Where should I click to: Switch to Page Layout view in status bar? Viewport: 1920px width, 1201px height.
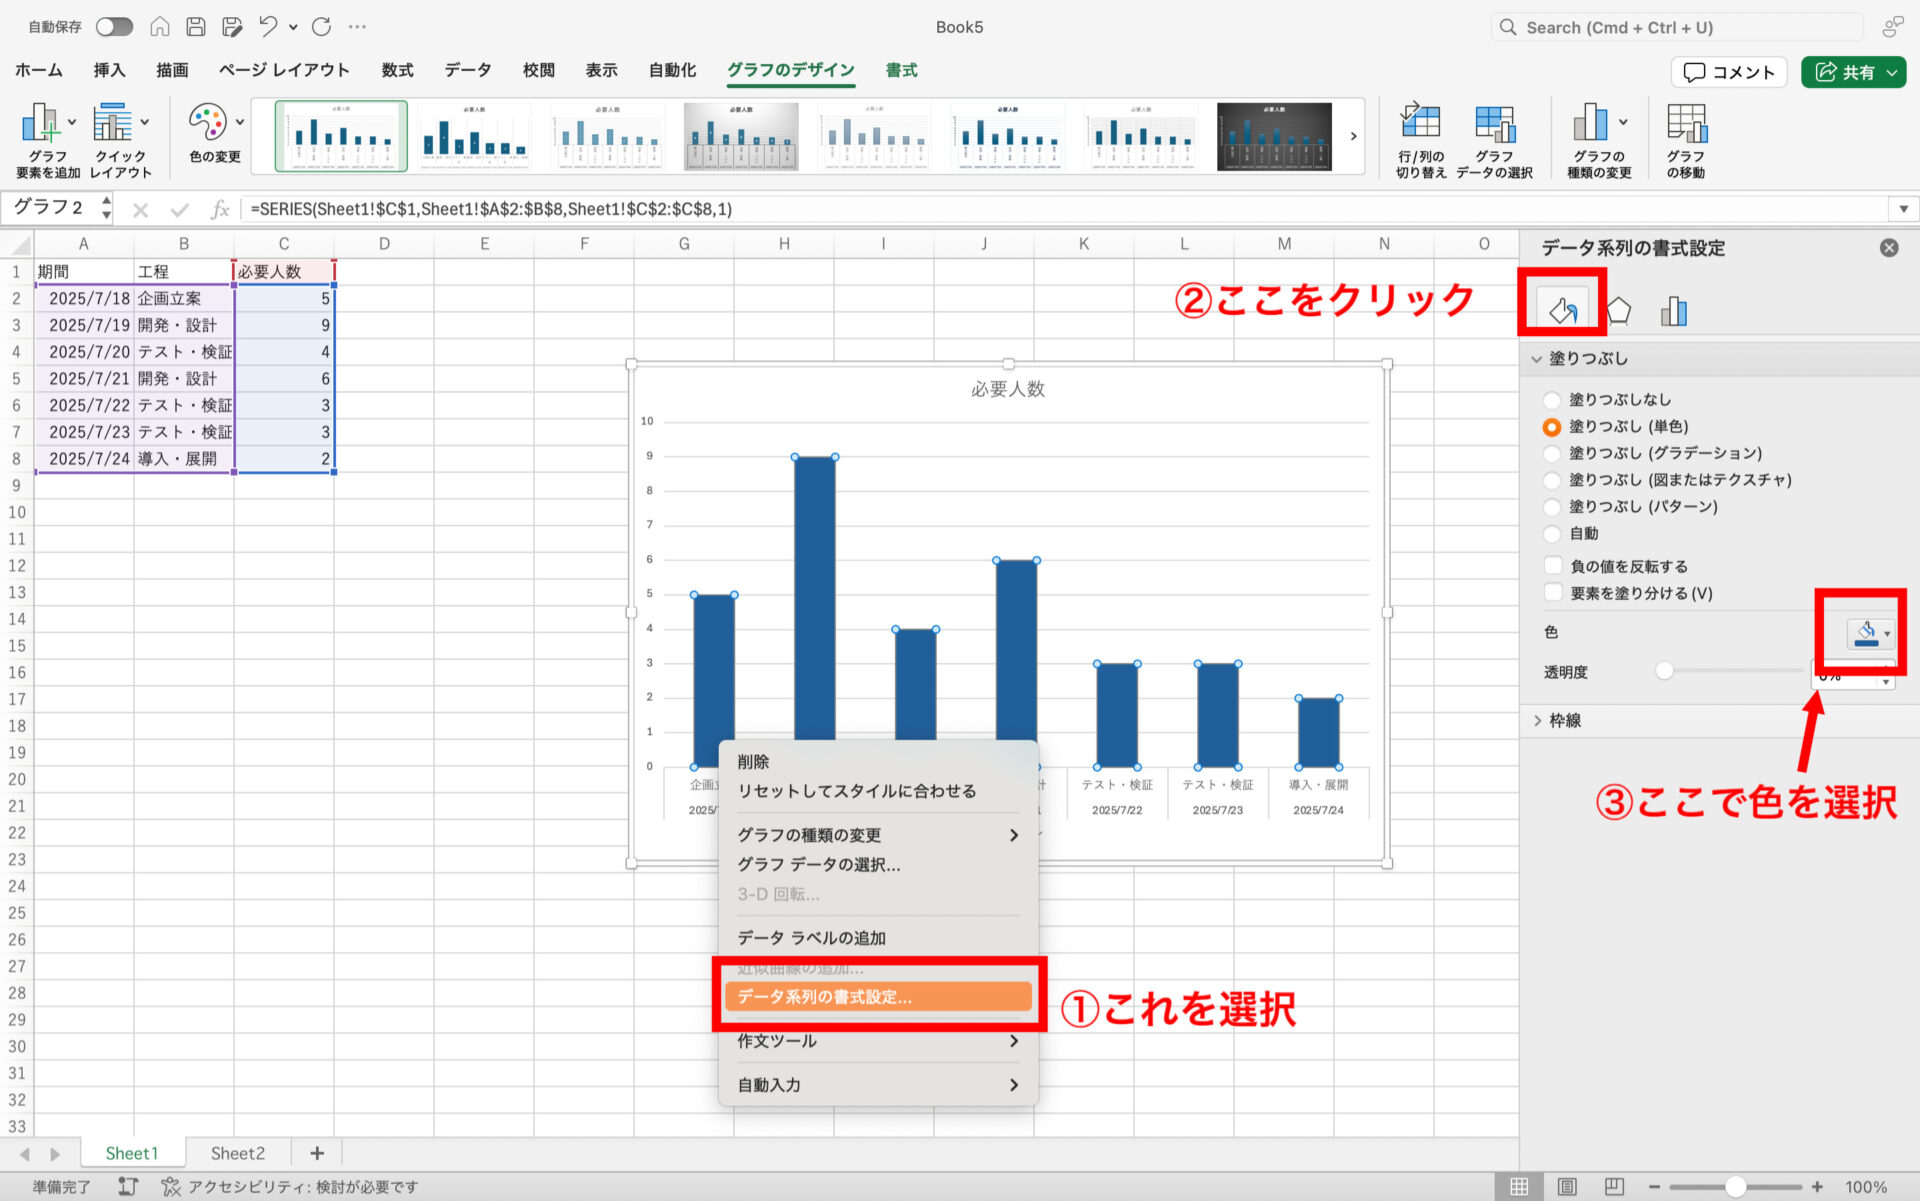coord(1567,1187)
